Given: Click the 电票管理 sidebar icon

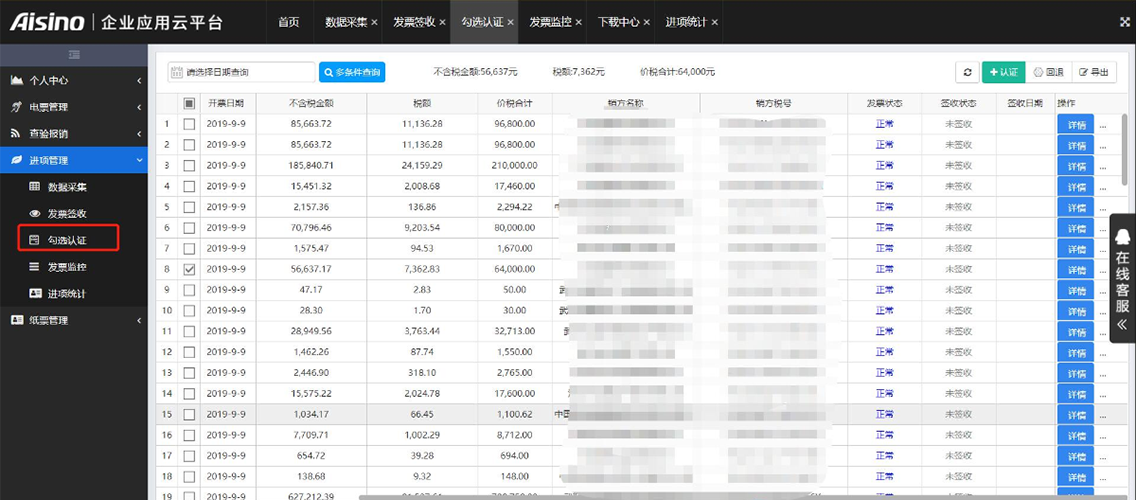Looking at the screenshot, I should click(17, 107).
